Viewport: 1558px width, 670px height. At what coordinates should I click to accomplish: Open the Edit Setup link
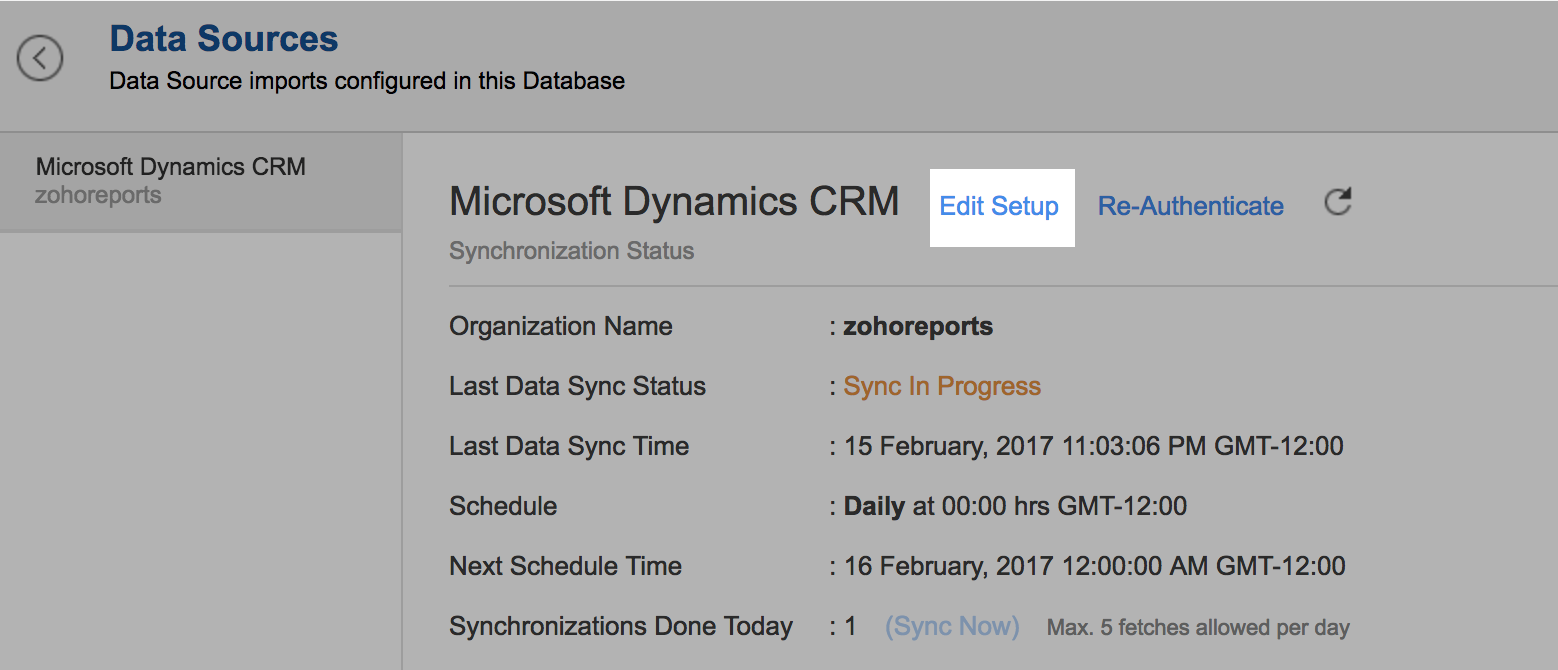[999, 206]
